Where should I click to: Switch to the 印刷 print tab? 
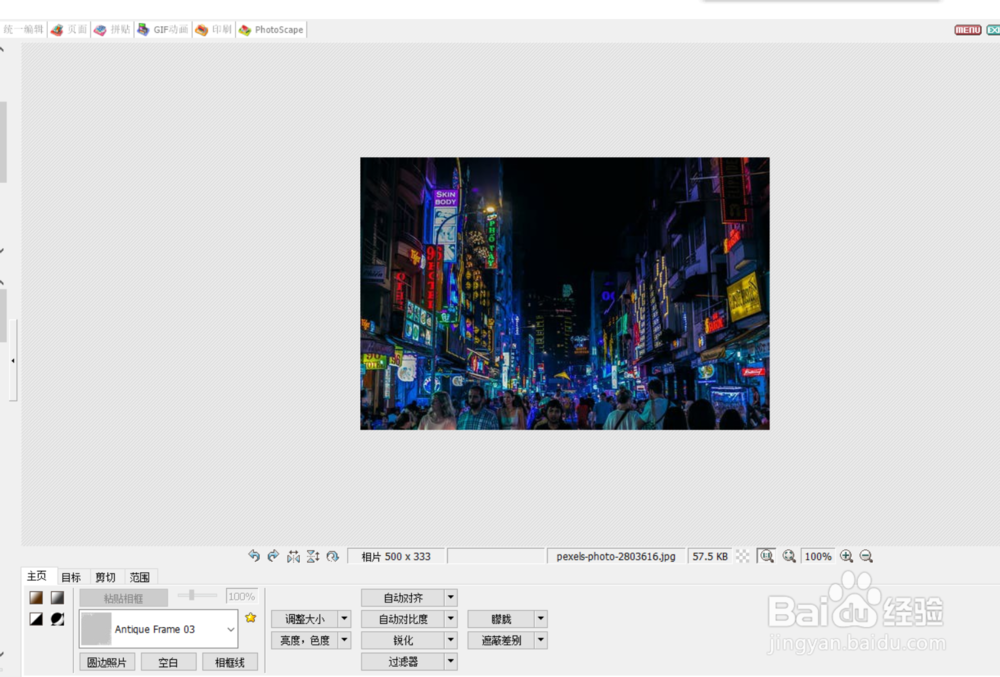point(214,29)
